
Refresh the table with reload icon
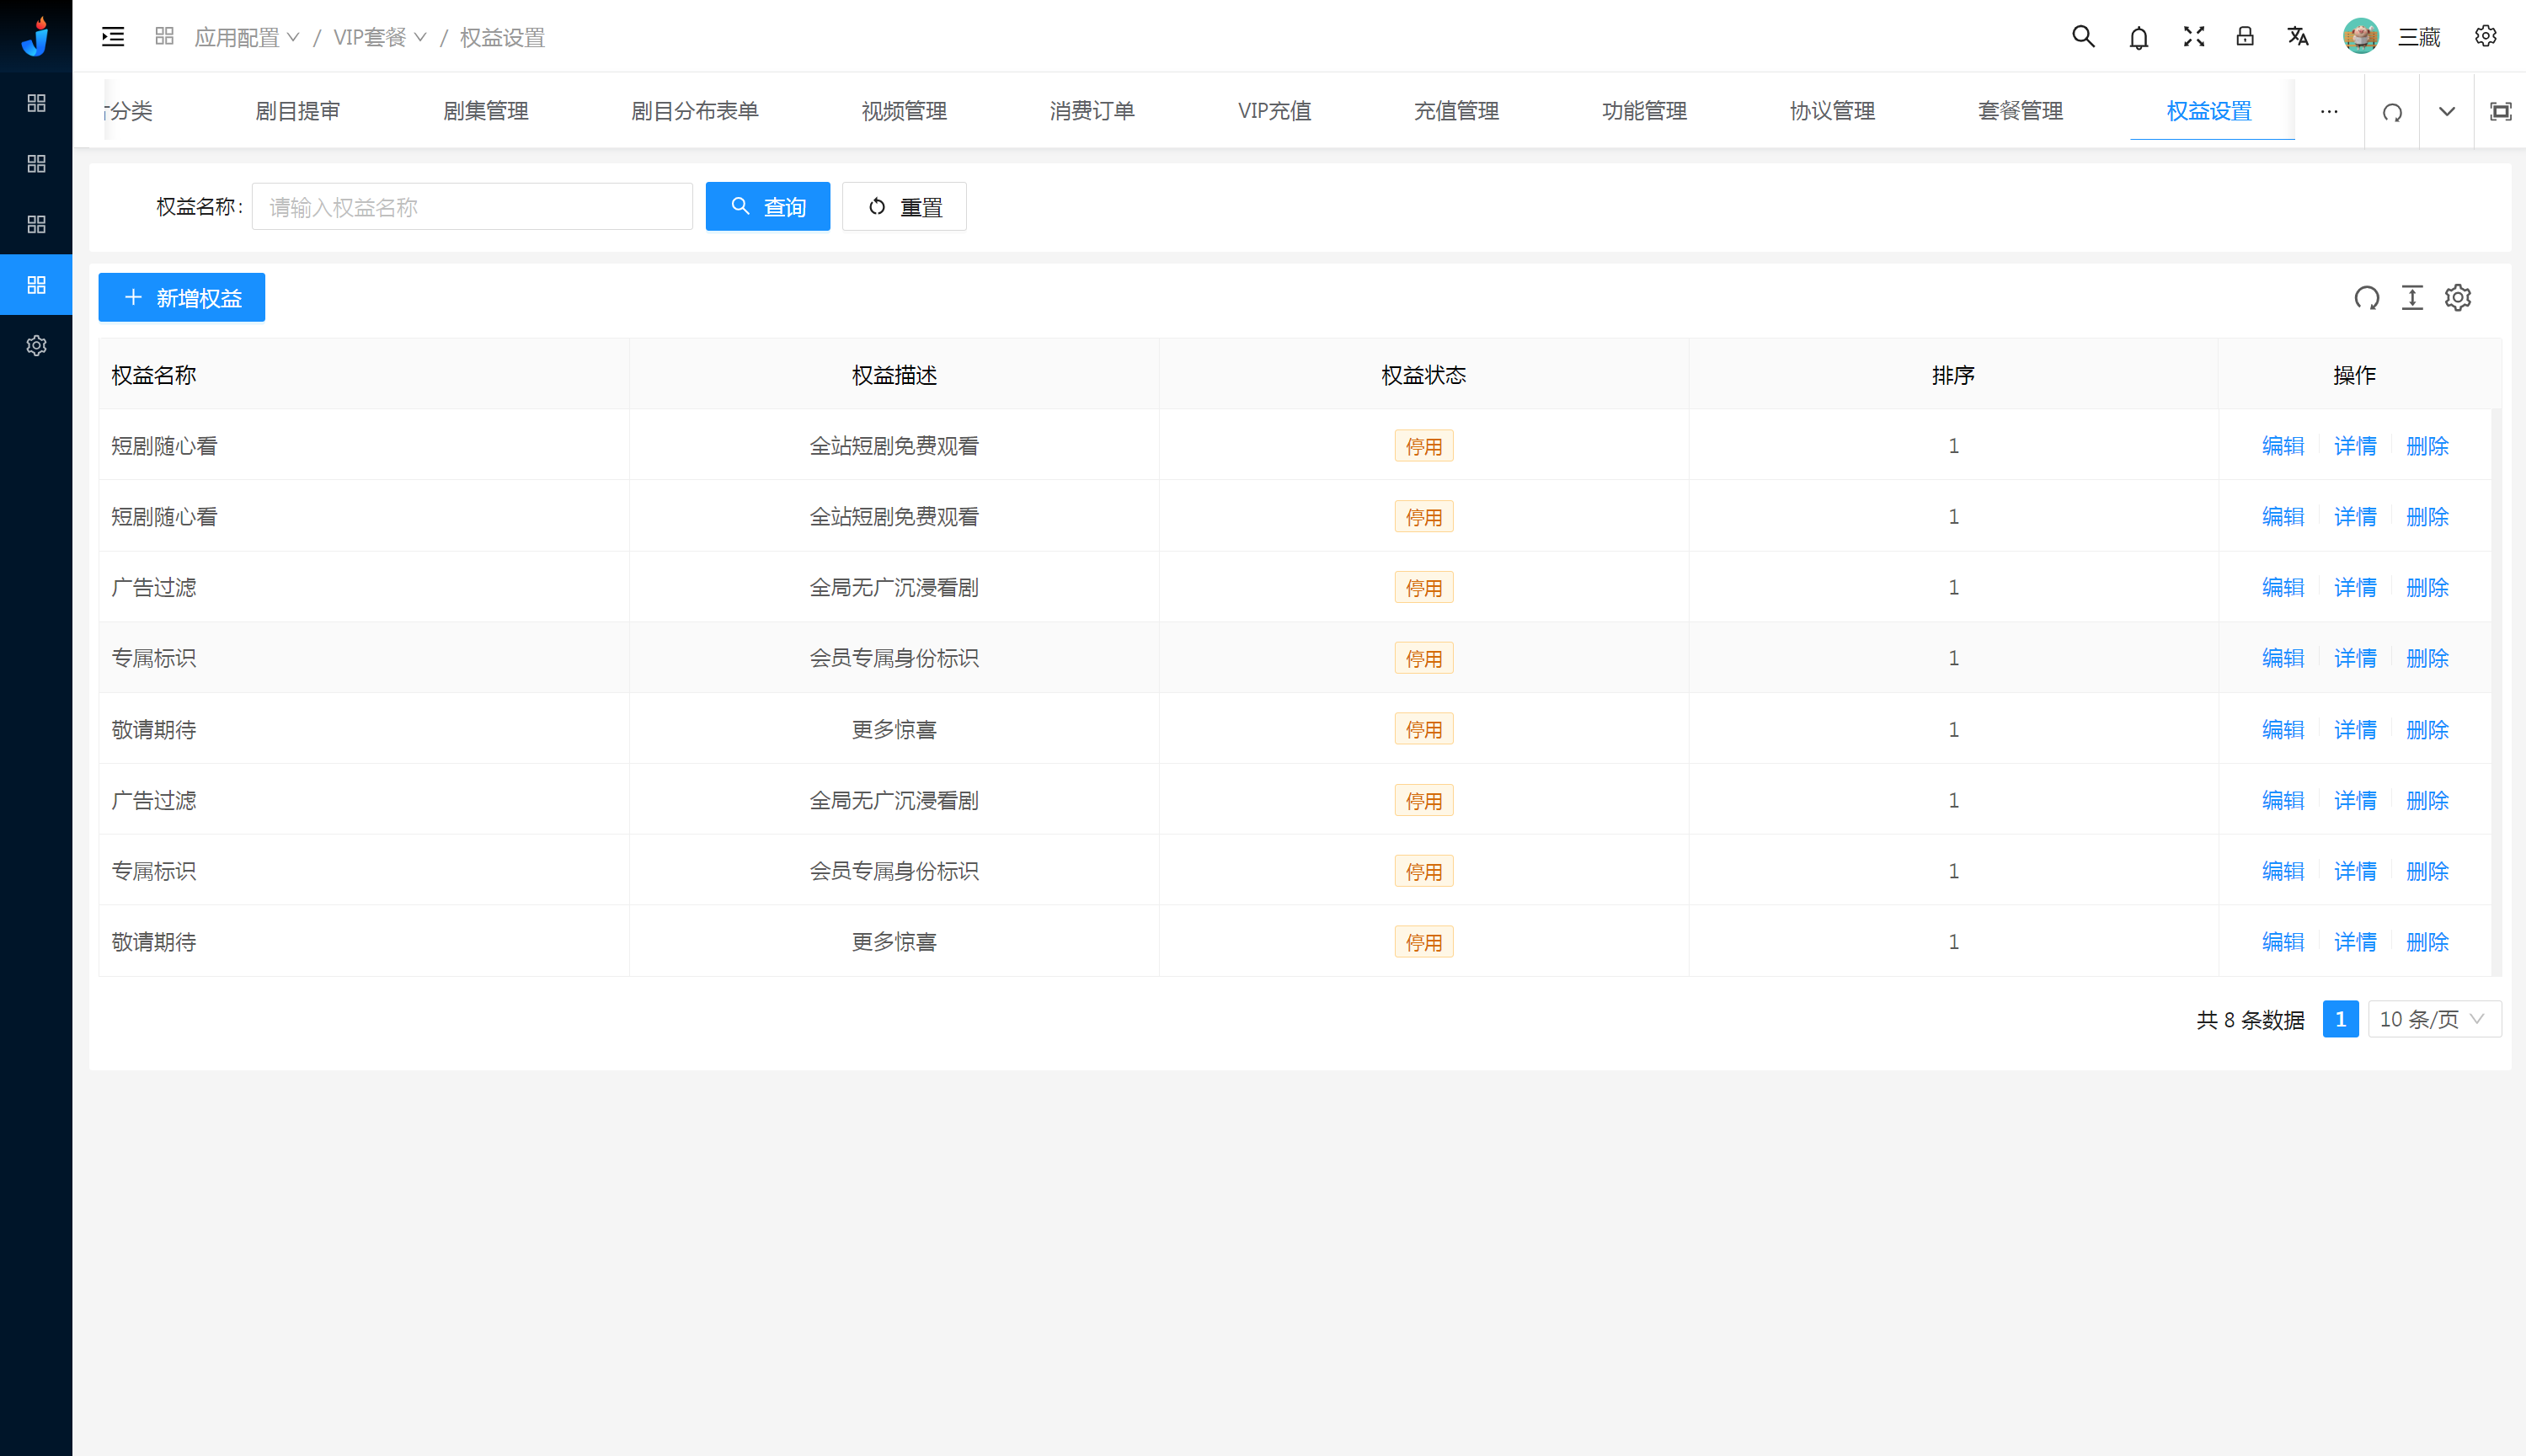click(2366, 298)
